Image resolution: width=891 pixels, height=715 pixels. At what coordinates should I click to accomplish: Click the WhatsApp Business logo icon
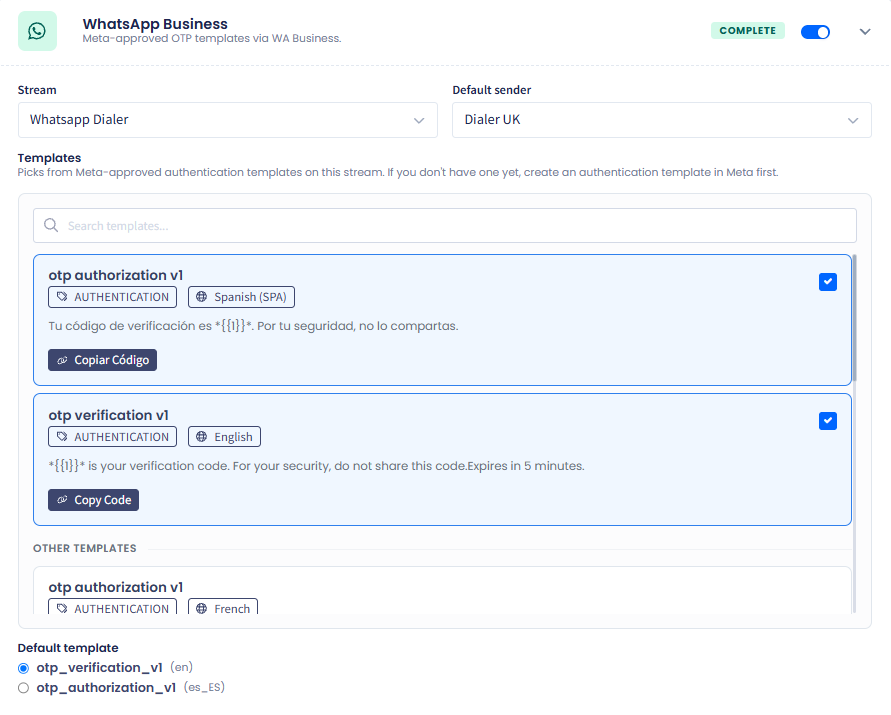coord(38,31)
